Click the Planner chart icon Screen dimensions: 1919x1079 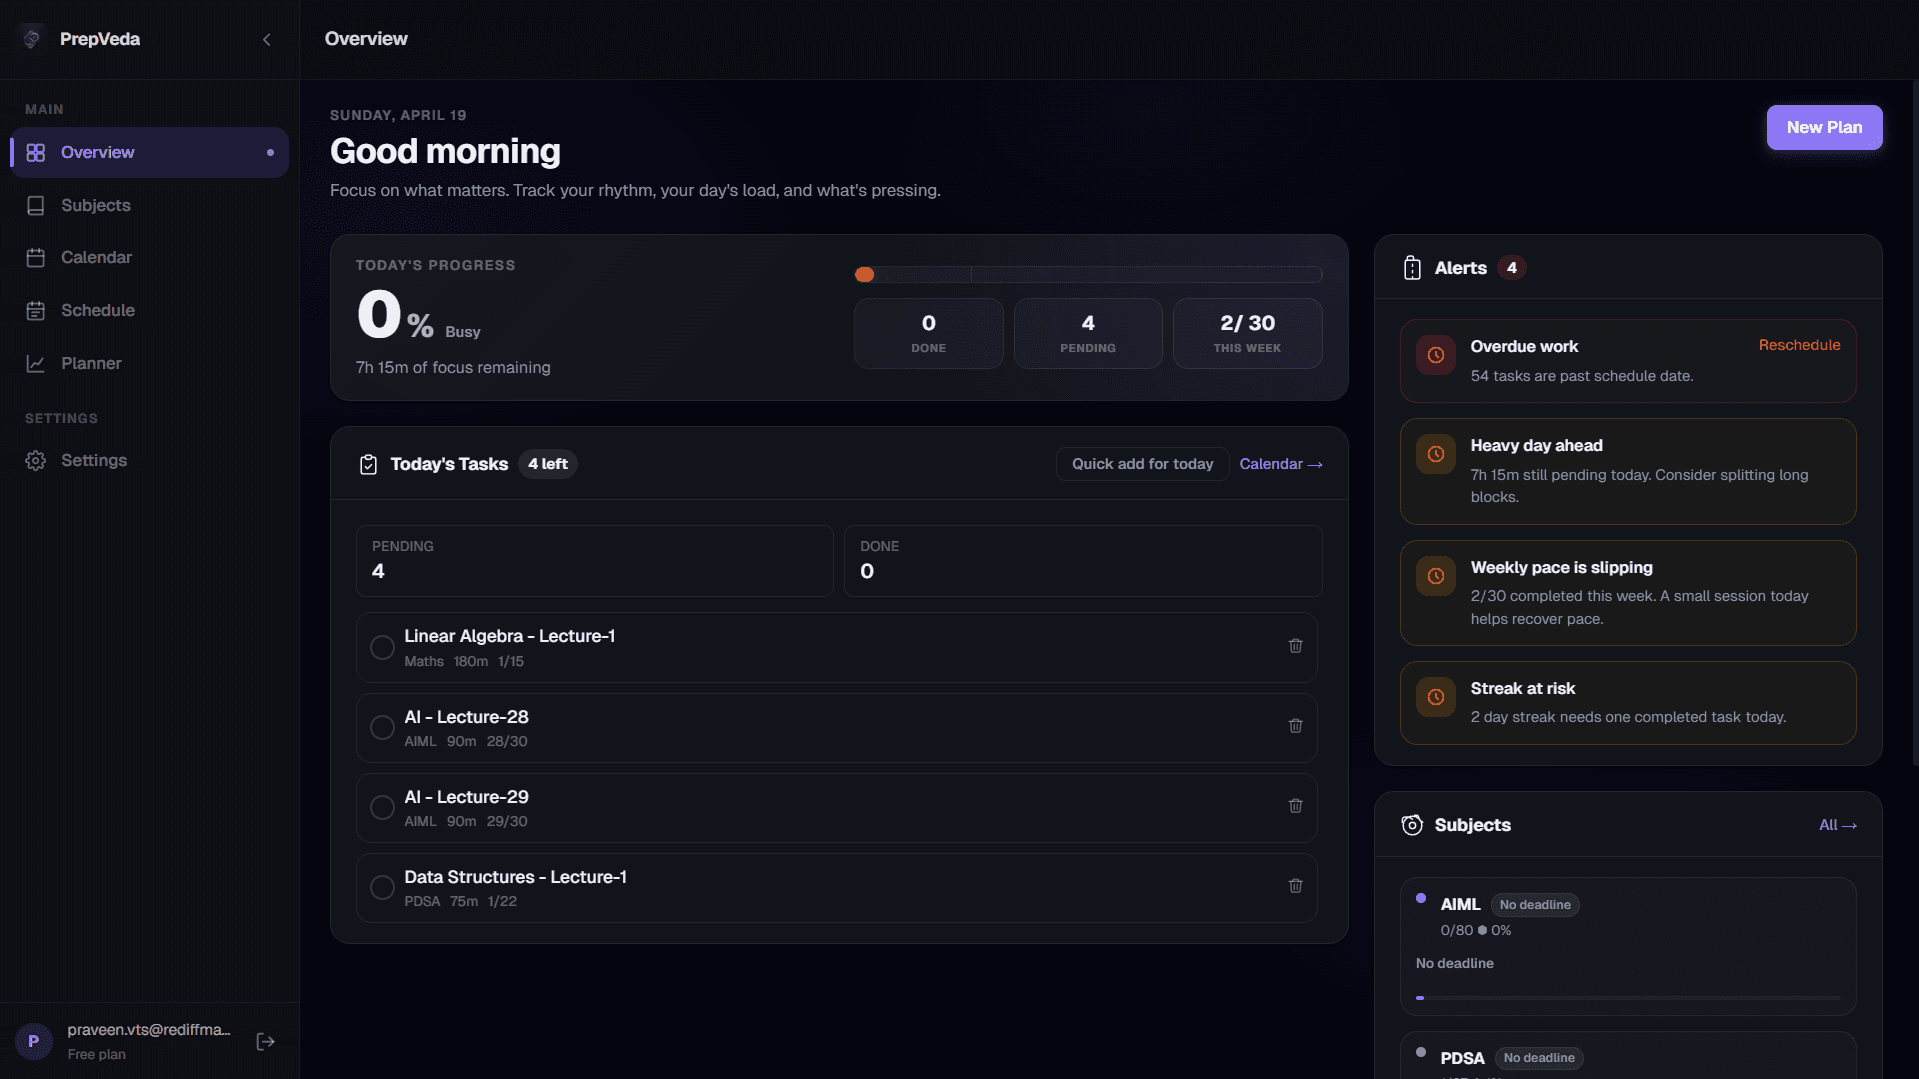coord(36,363)
